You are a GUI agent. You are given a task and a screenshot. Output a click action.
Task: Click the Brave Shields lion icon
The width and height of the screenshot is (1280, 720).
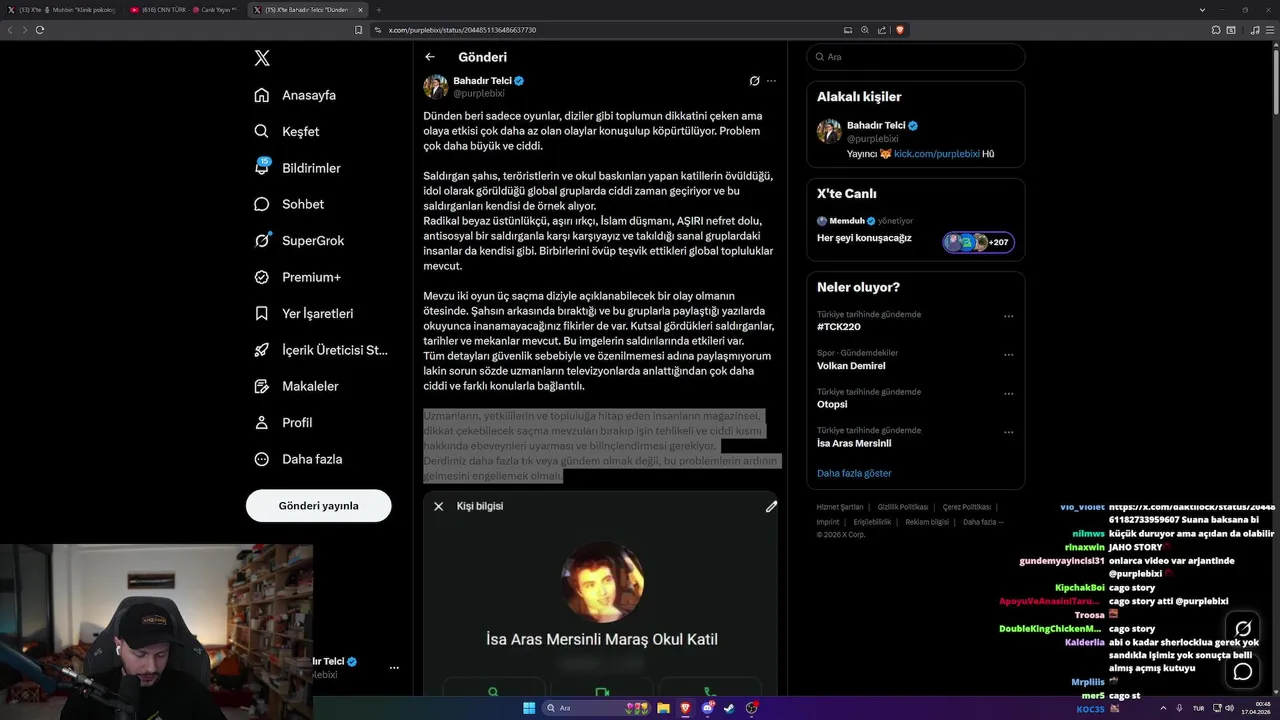900,30
